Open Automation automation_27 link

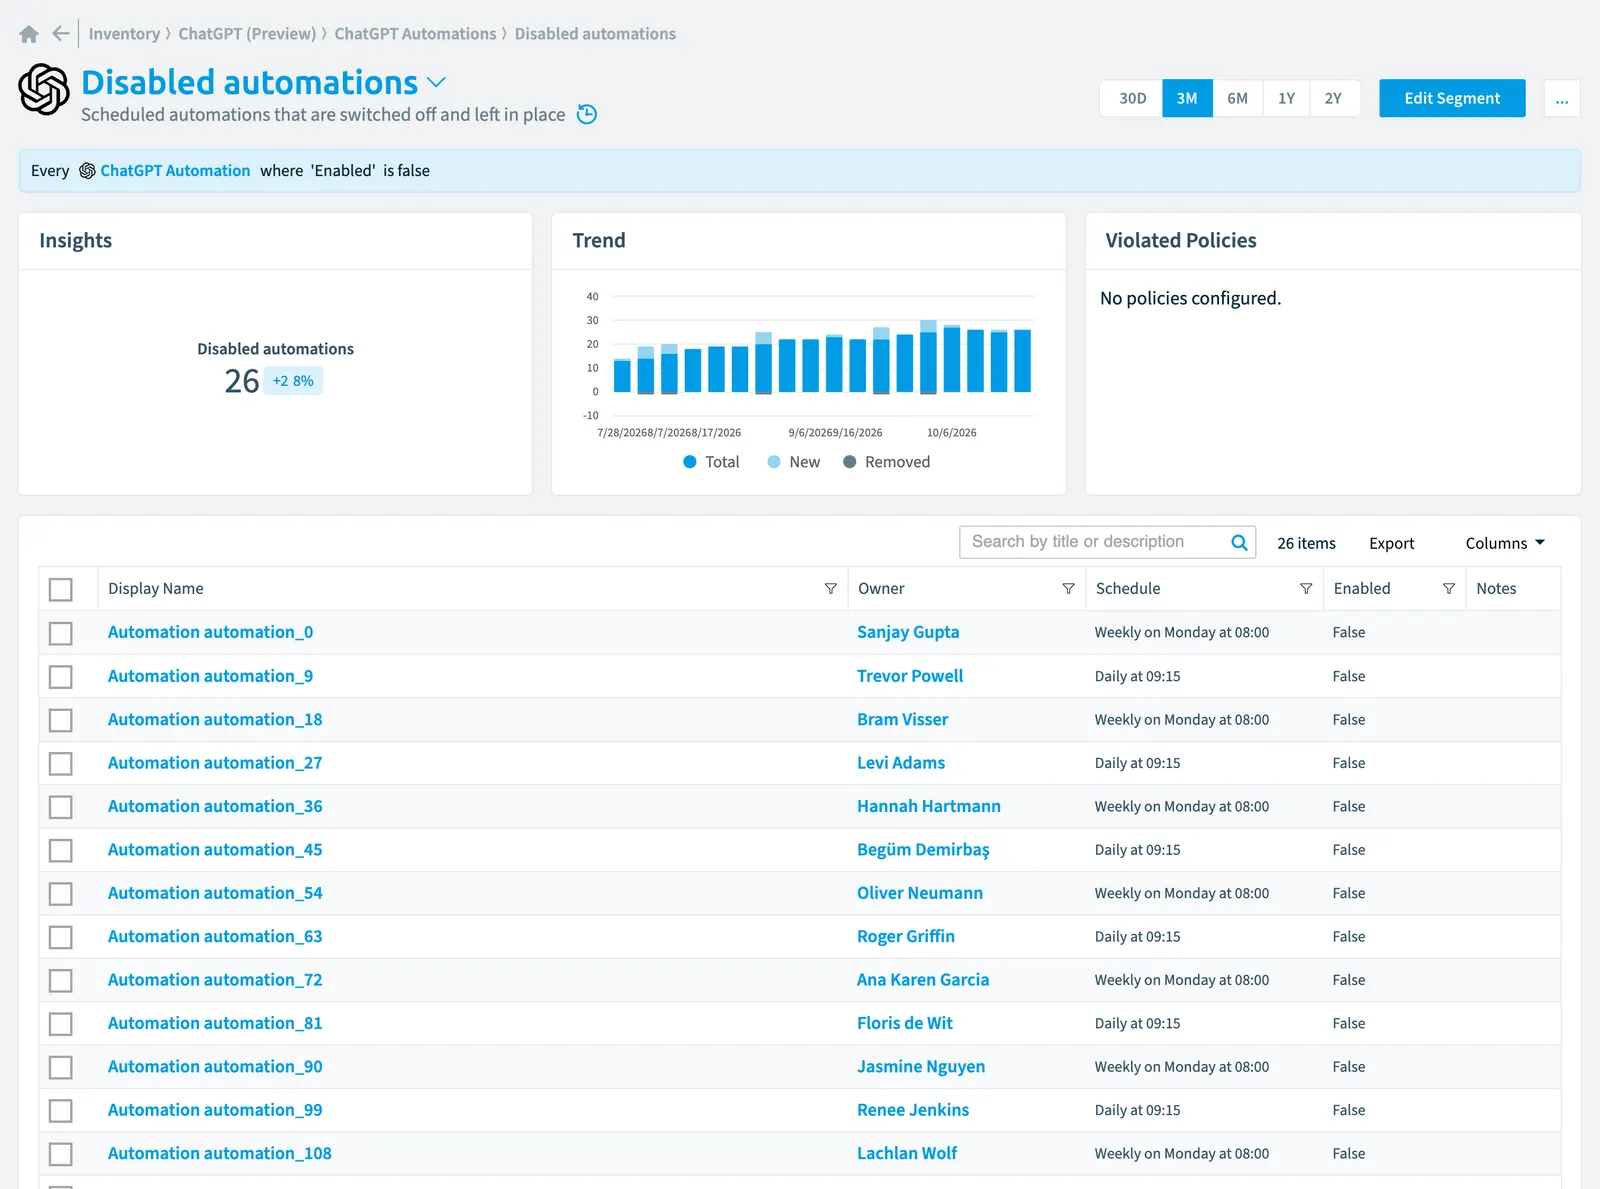coord(215,763)
